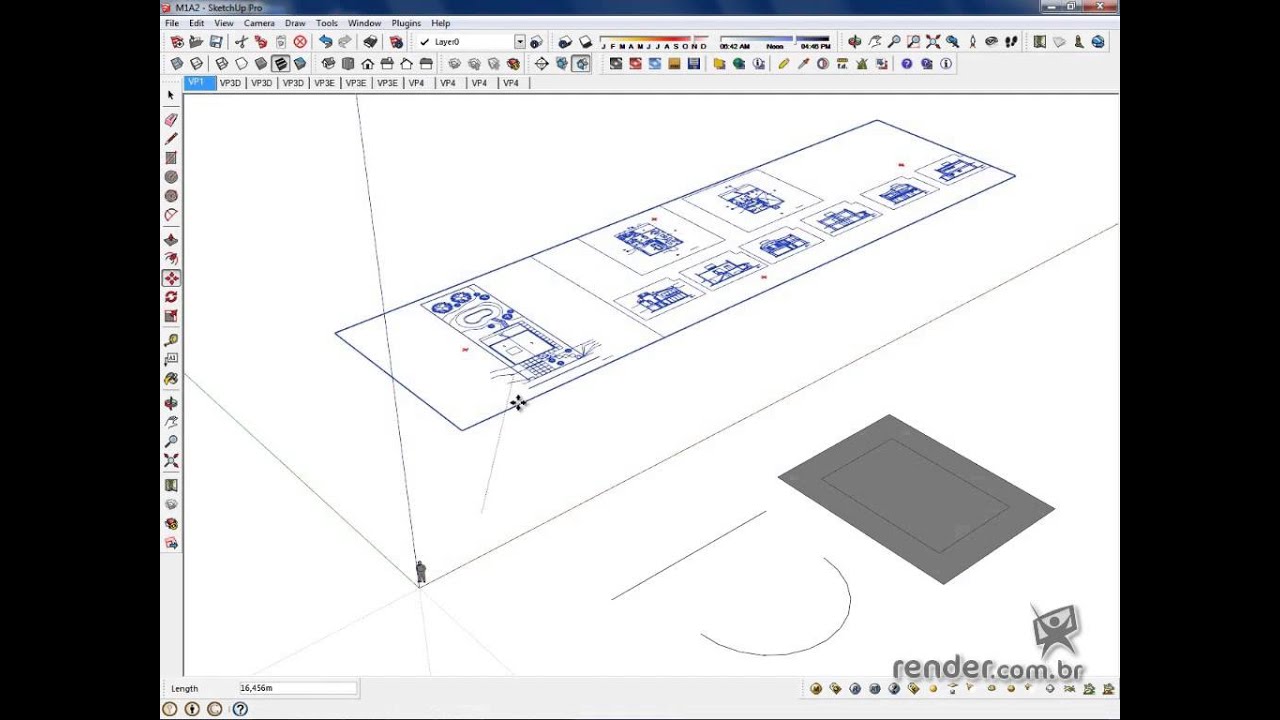This screenshot has width=1280, height=720.
Task: Activate the Push/Pull tool
Action: tap(171, 240)
